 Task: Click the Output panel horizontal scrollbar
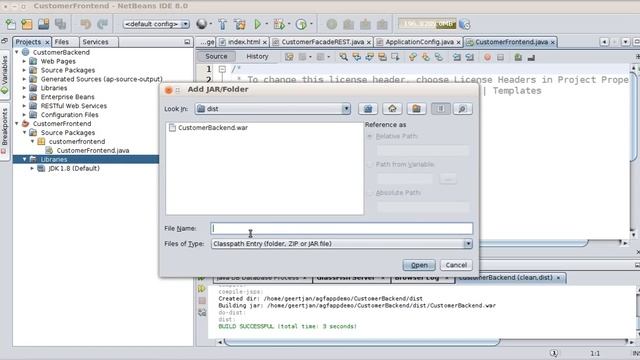(x=362, y=342)
